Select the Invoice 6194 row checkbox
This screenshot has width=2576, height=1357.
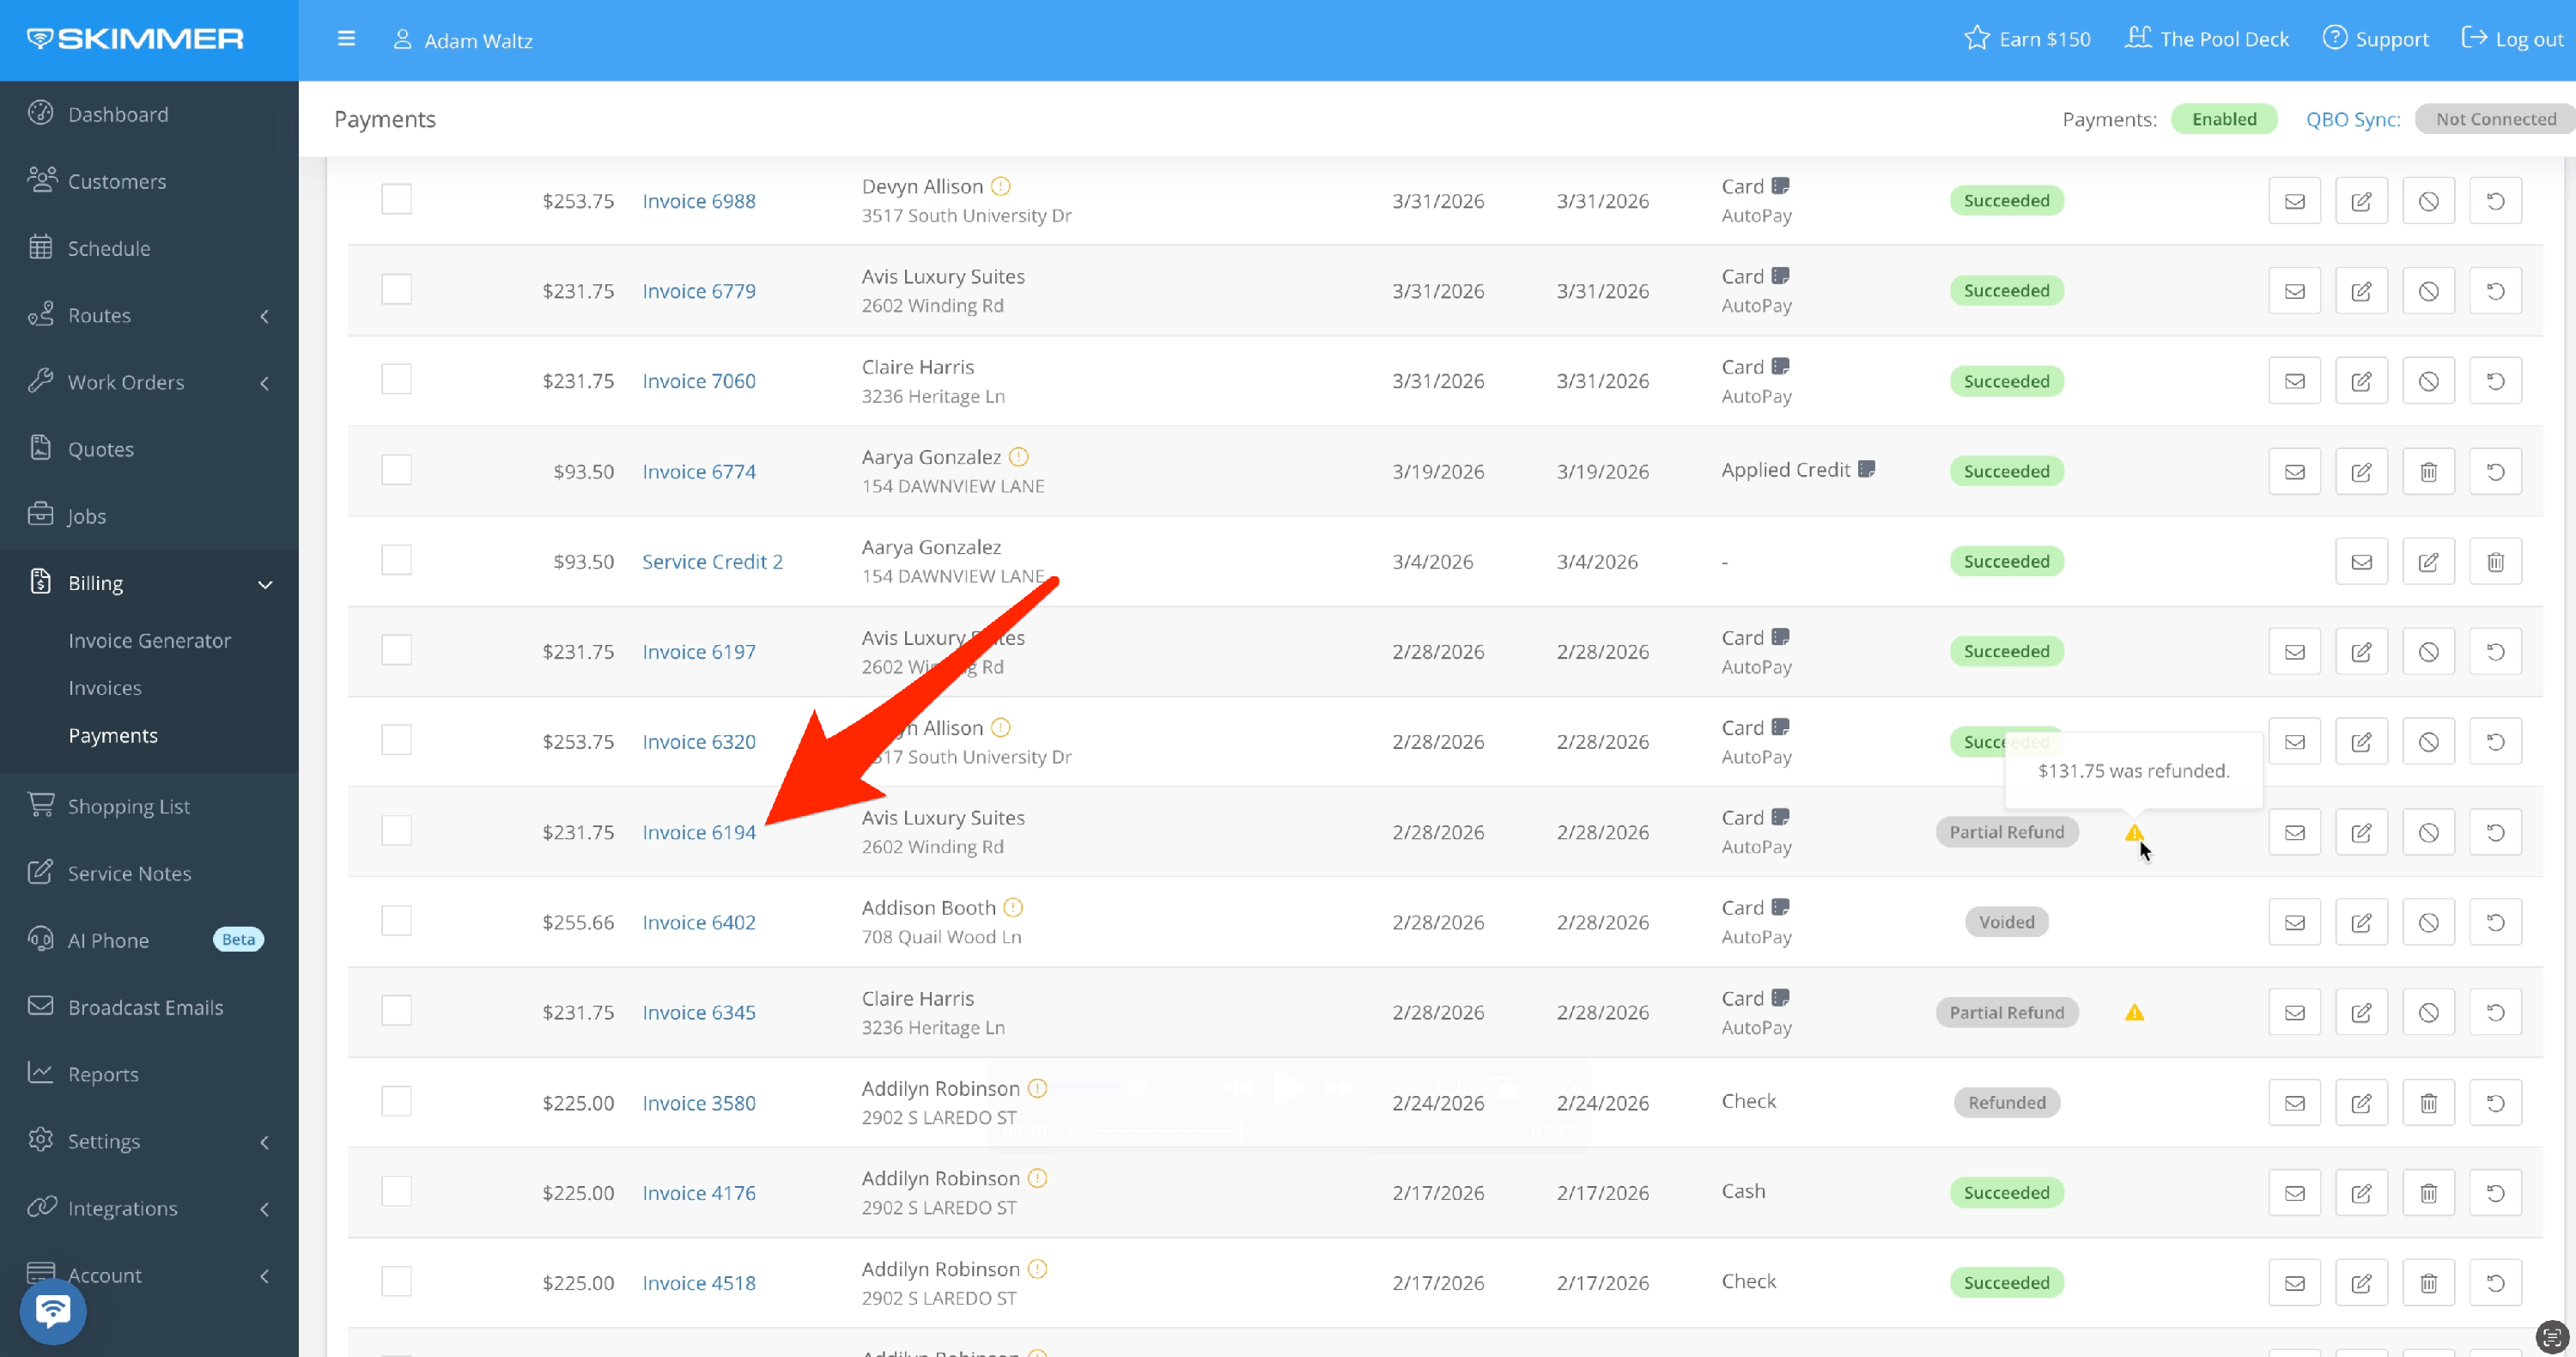396,830
